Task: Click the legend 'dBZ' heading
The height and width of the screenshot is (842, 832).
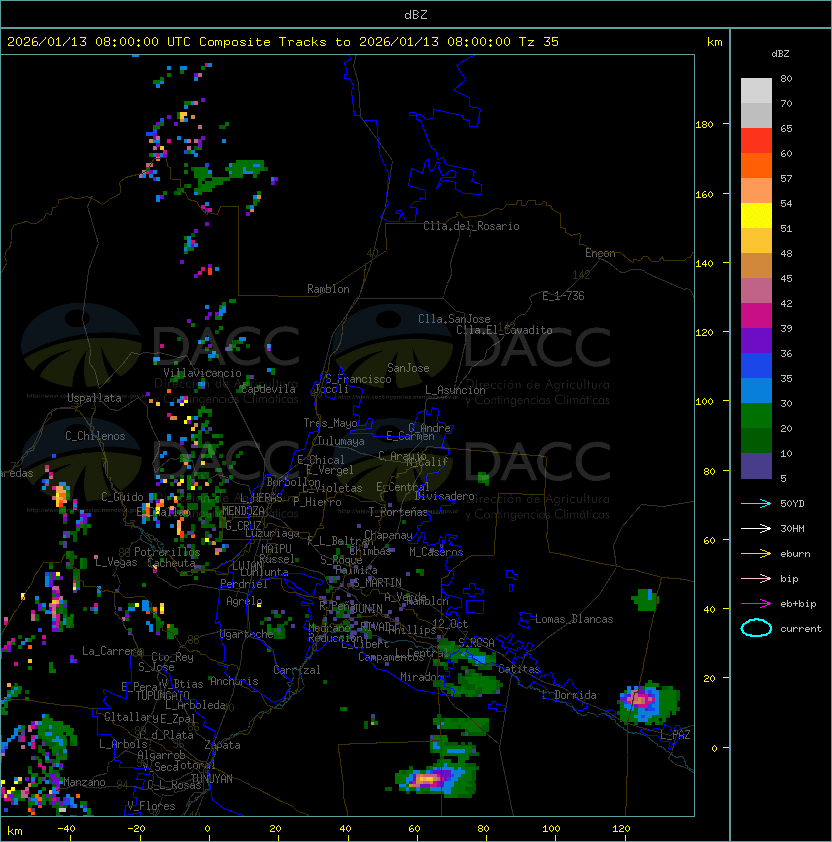Action: (x=780, y=54)
